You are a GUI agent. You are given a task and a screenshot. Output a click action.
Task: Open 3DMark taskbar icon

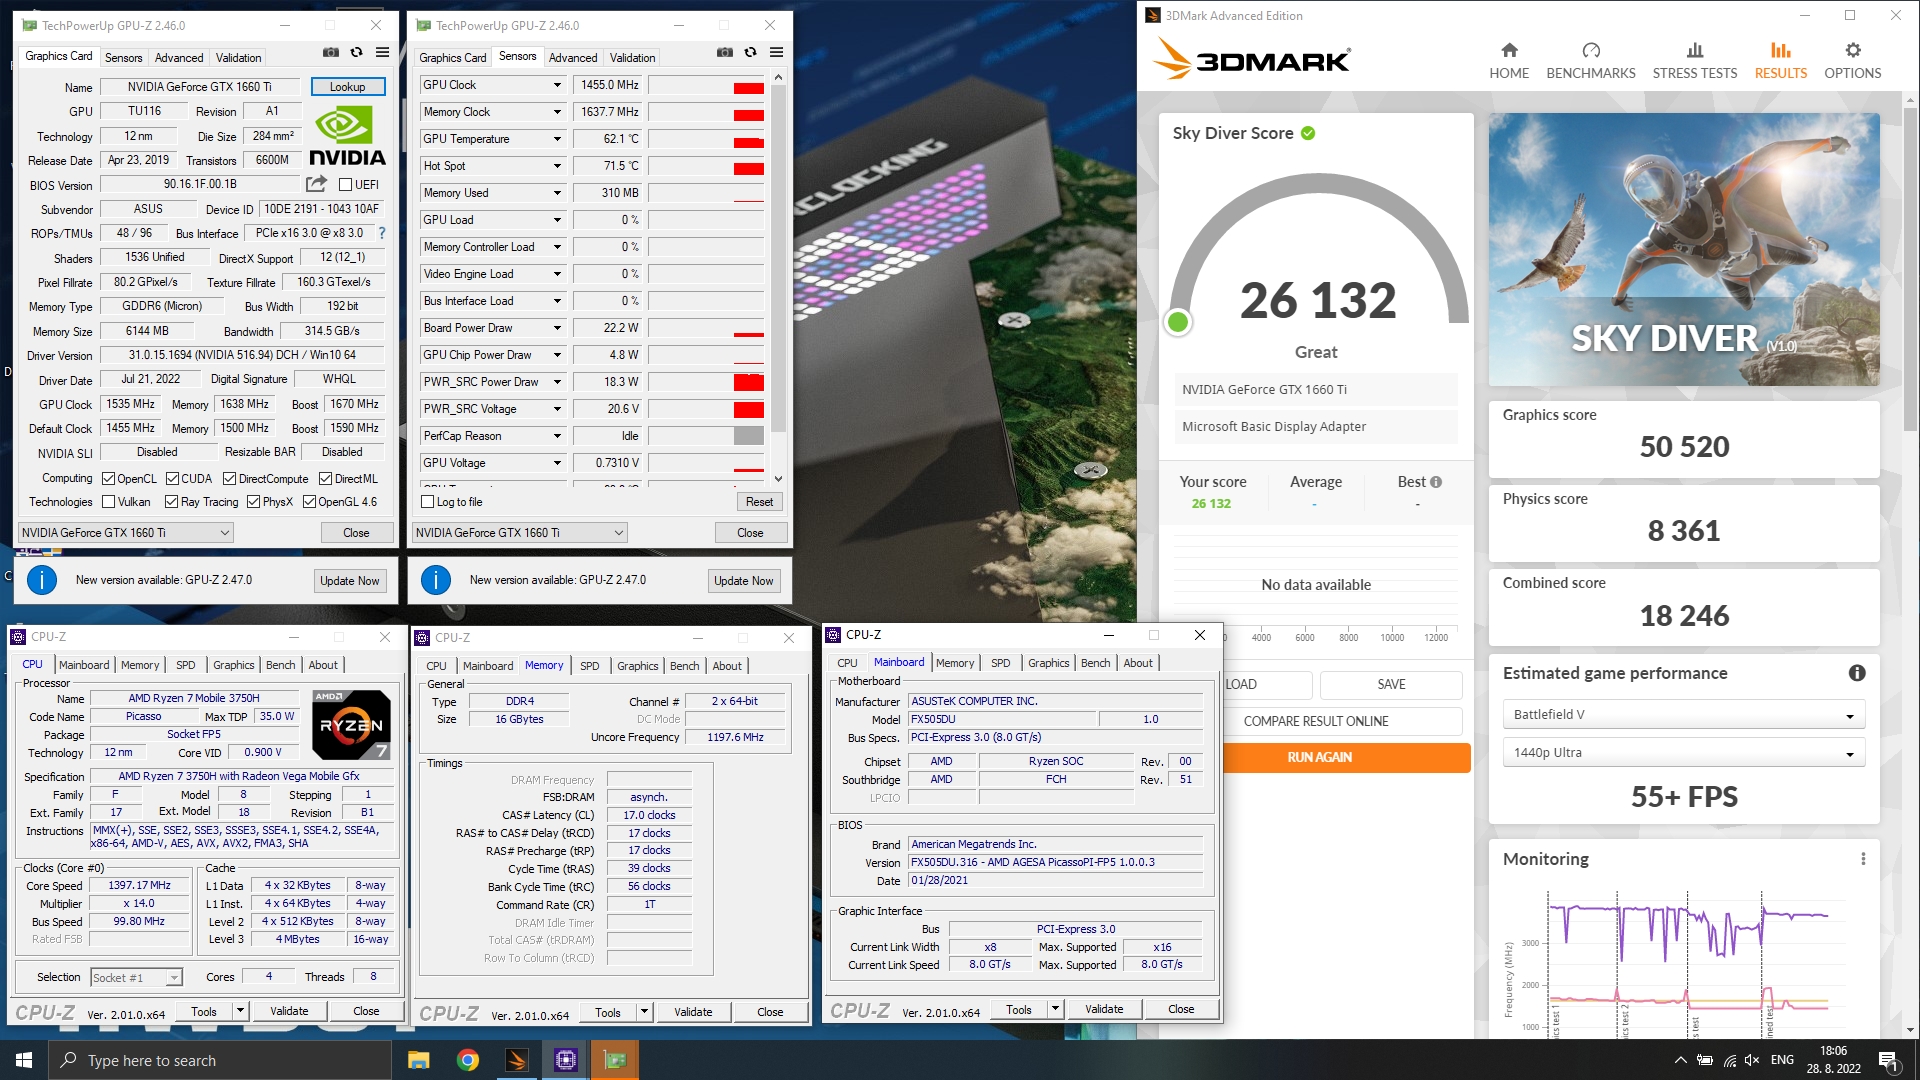point(516,1060)
